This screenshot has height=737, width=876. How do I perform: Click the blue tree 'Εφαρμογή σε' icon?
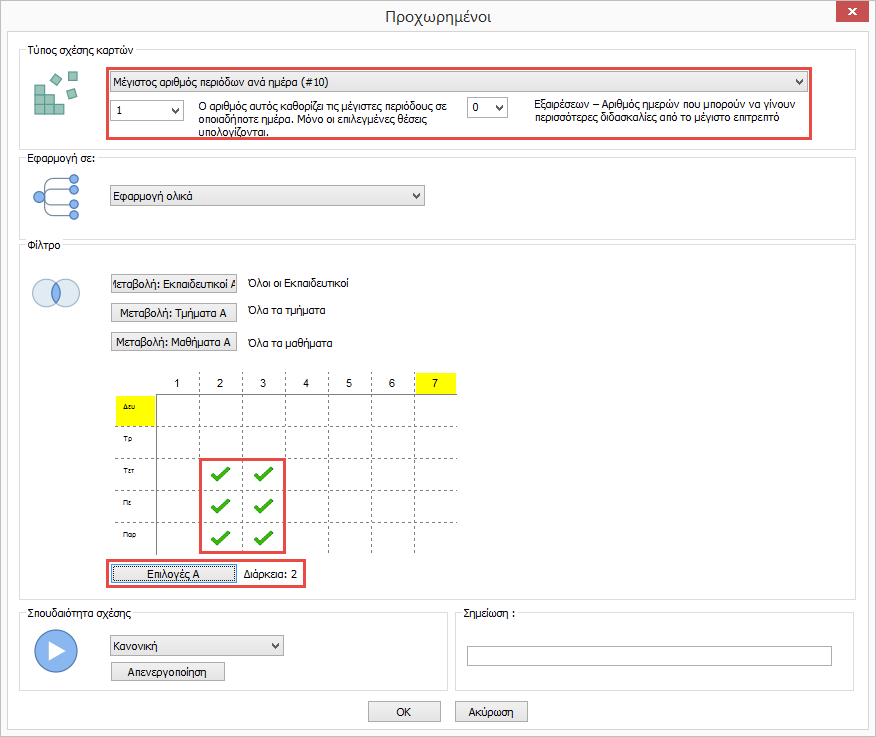[x=56, y=195]
